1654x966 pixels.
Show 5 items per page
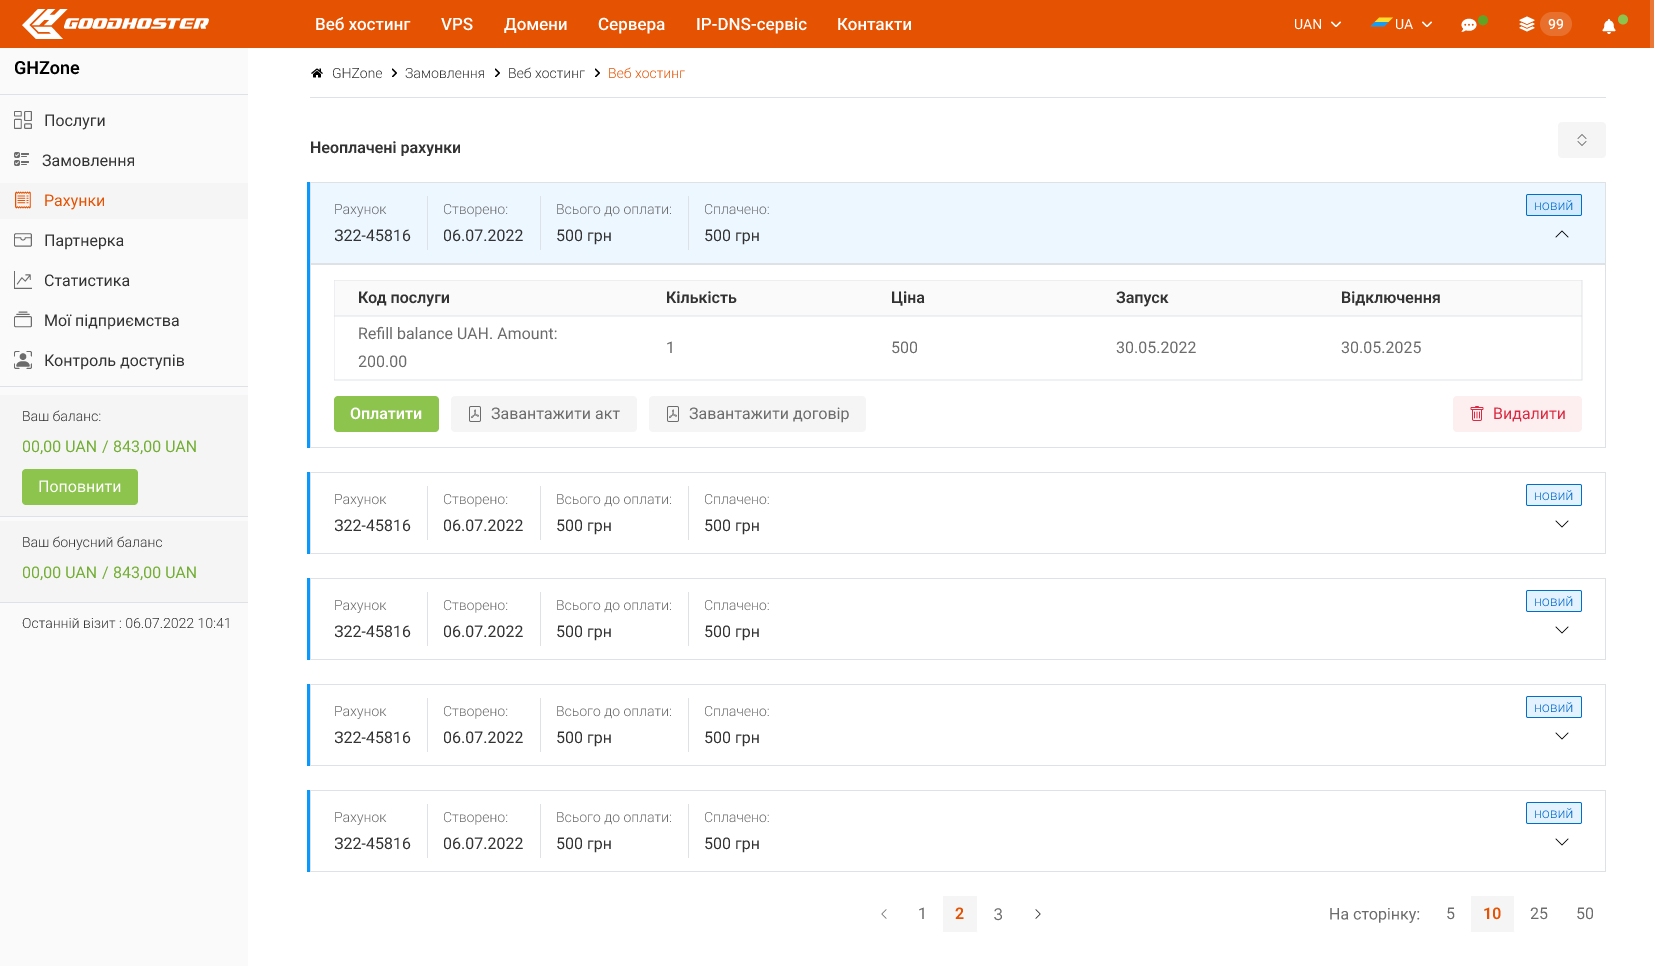pos(1450,914)
